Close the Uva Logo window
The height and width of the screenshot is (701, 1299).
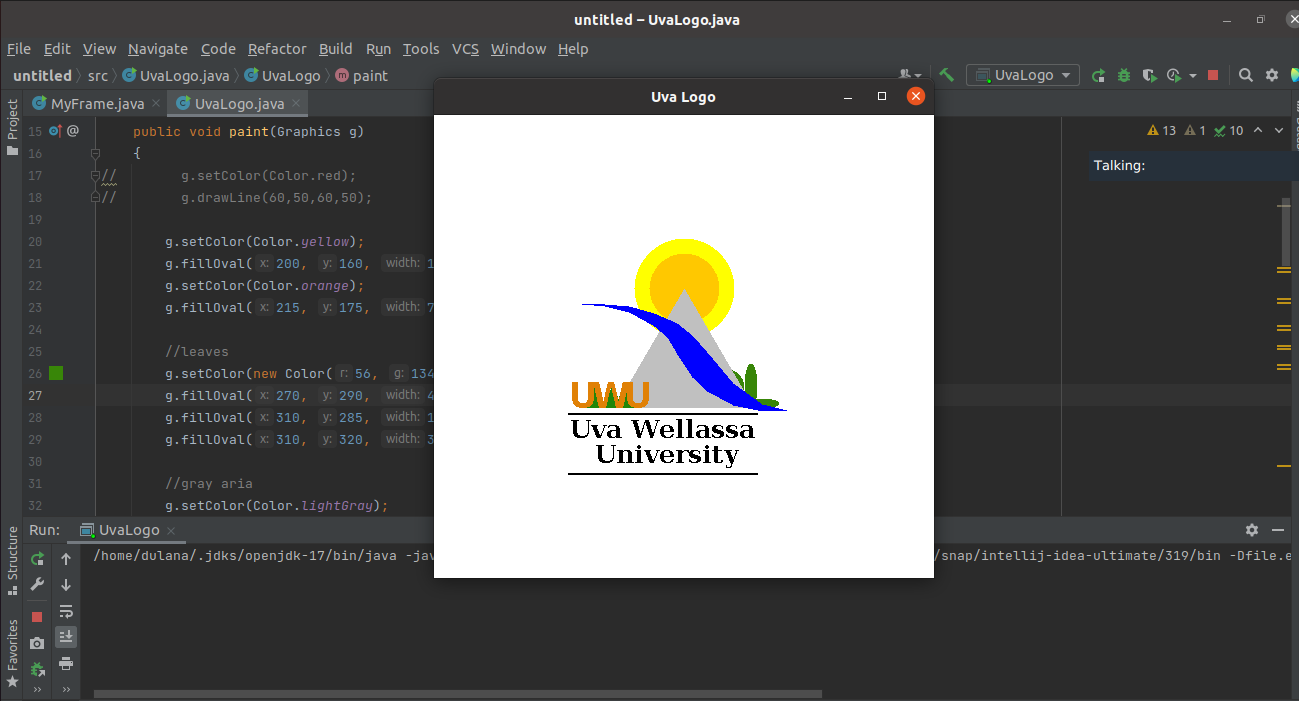916,97
